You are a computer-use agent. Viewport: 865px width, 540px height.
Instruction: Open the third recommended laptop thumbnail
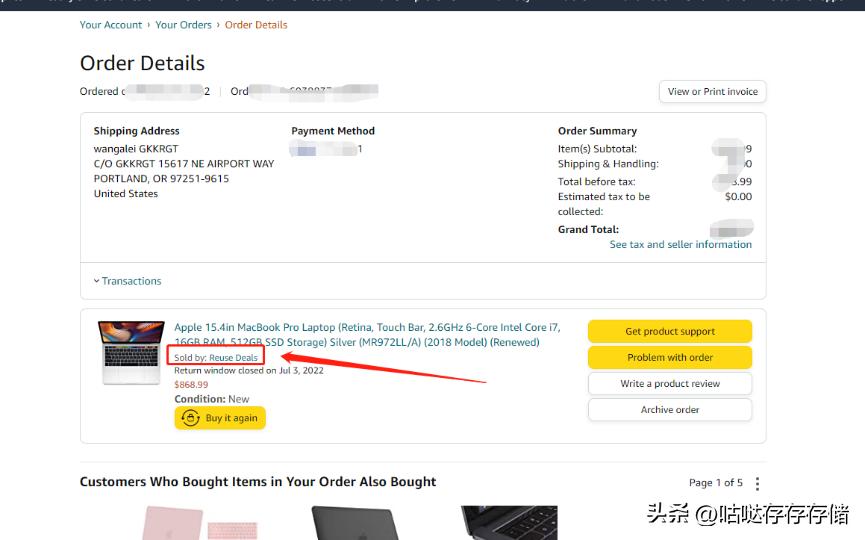(x=508, y=522)
